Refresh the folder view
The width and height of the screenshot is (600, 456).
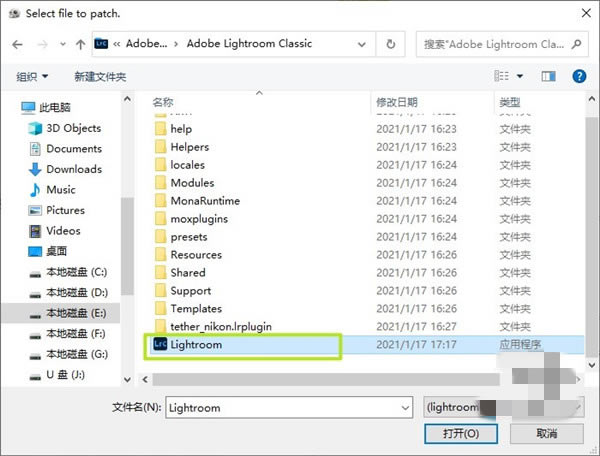coord(391,44)
